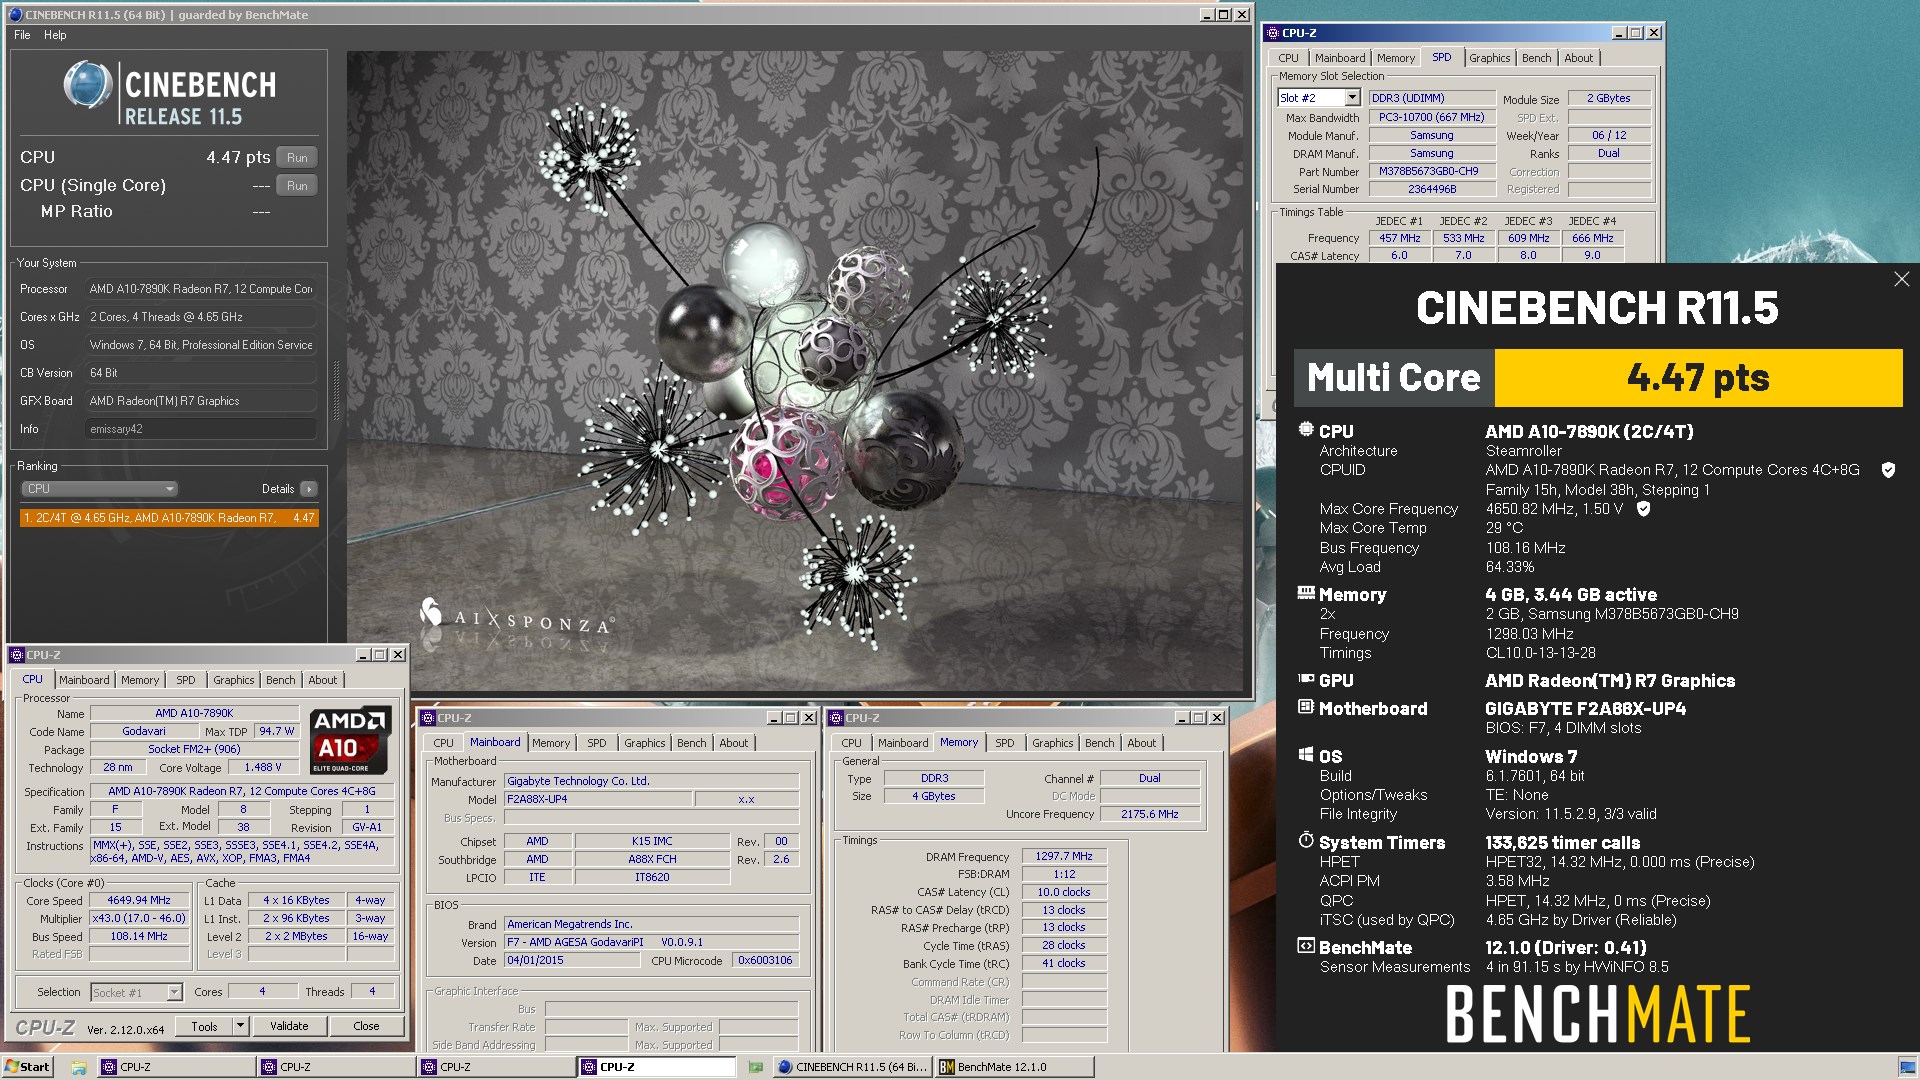Click the Motherboard icon in BenchMate panel
Screen dimensions: 1920x1080
pyautogui.click(x=1306, y=707)
